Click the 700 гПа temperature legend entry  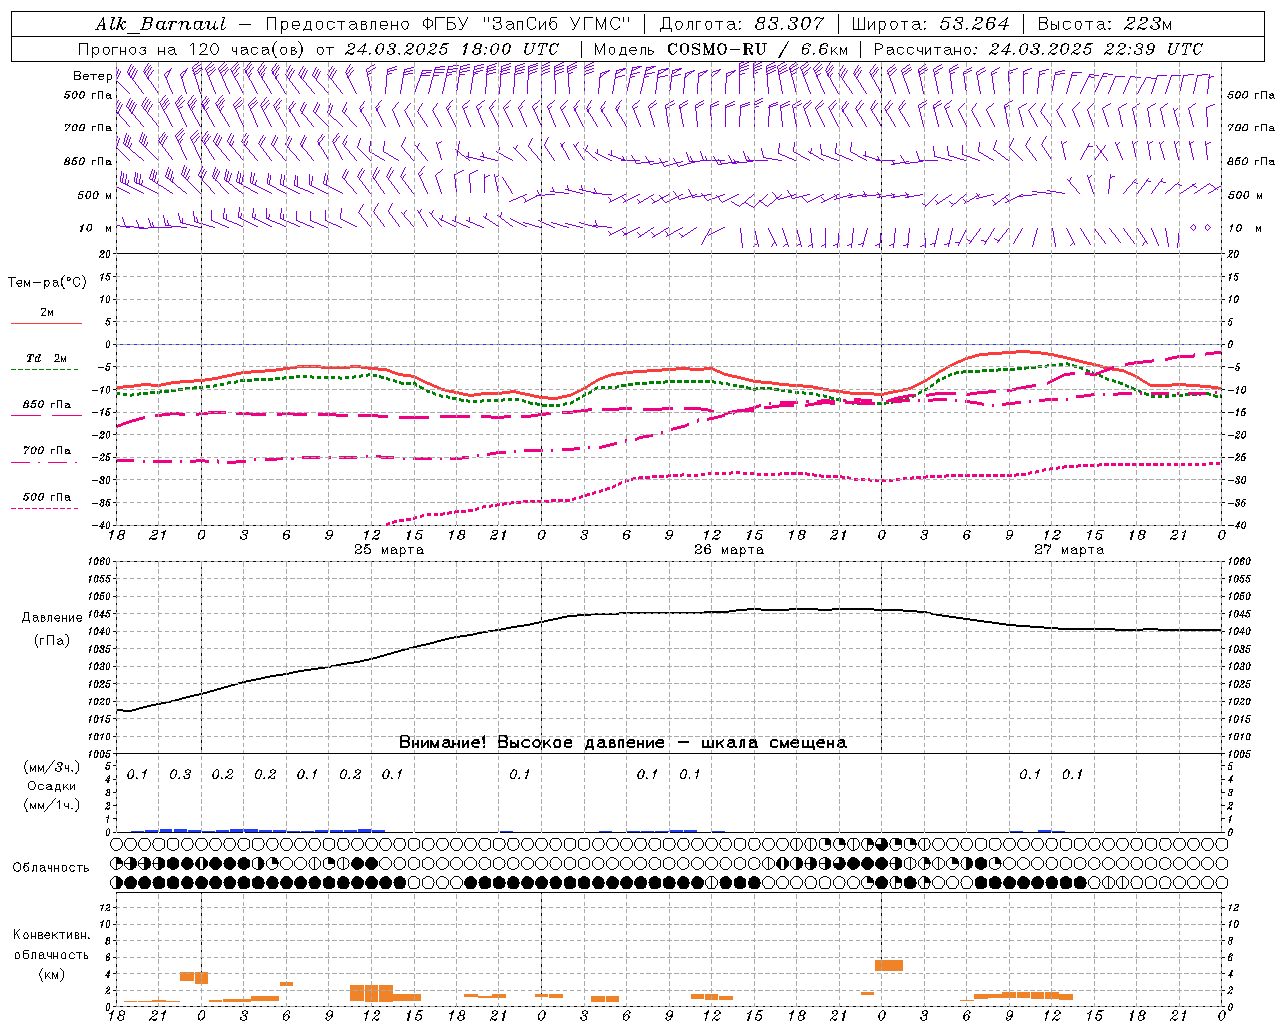pyautogui.click(x=47, y=451)
